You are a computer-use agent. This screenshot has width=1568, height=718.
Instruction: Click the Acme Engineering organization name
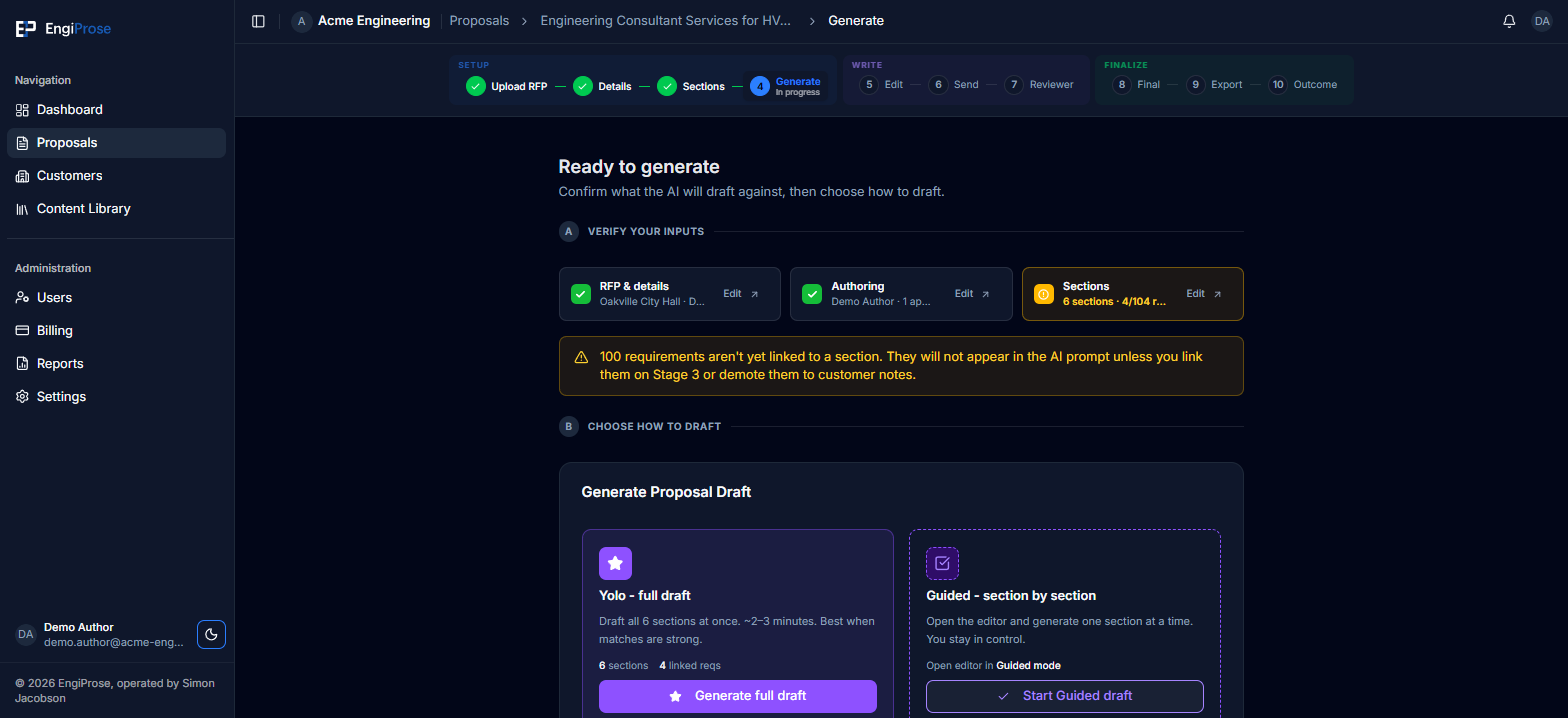point(374,21)
